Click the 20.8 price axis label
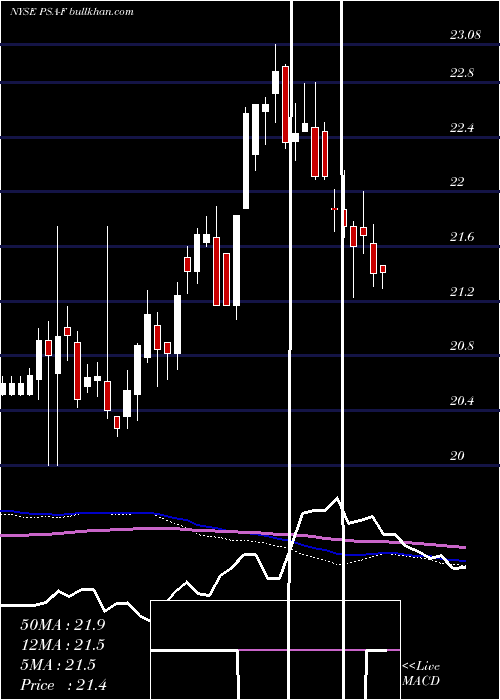Image resolution: width=500 pixels, height=700 pixels. click(462, 346)
